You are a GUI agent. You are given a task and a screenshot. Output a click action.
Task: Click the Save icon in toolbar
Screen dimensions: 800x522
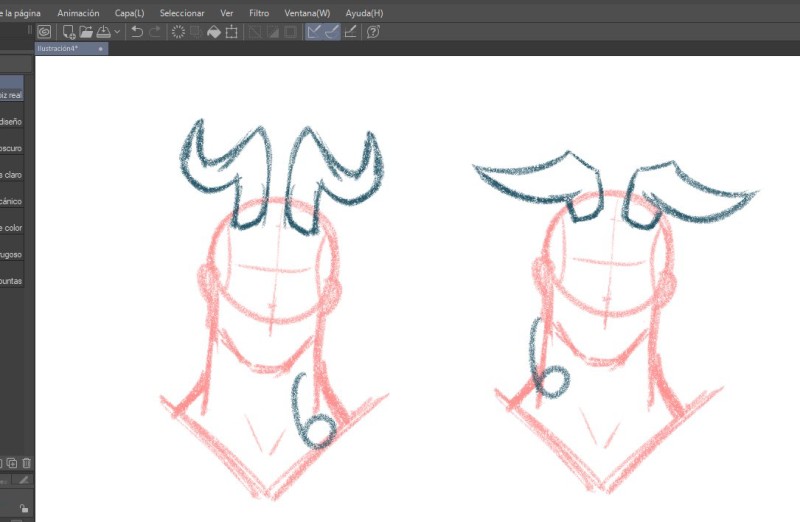point(104,32)
